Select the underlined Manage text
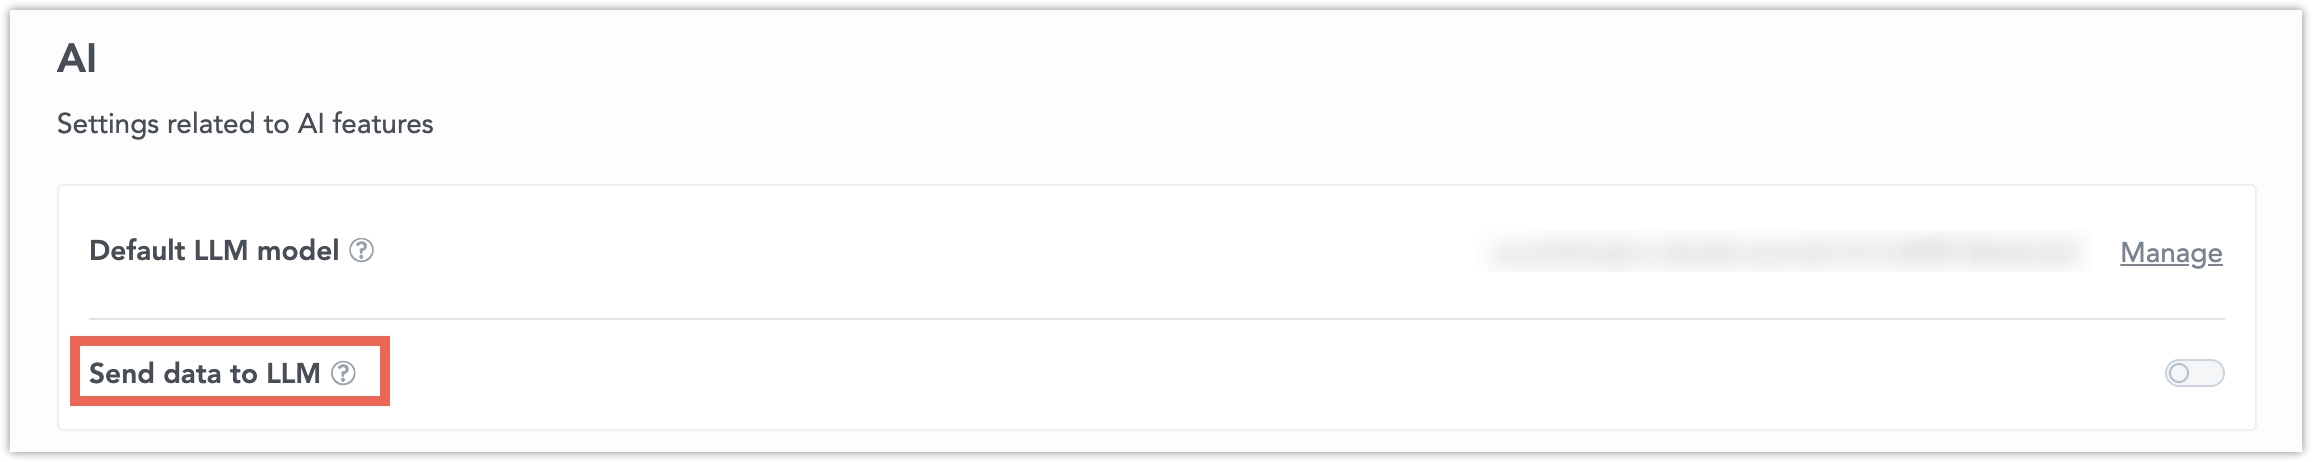Image resolution: width=2312 pixels, height=462 pixels. (2171, 253)
